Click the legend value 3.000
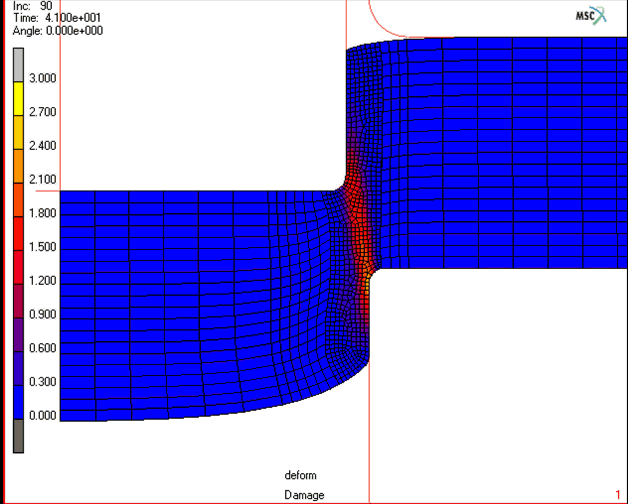 pyautogui.click(x=42, y=78)
